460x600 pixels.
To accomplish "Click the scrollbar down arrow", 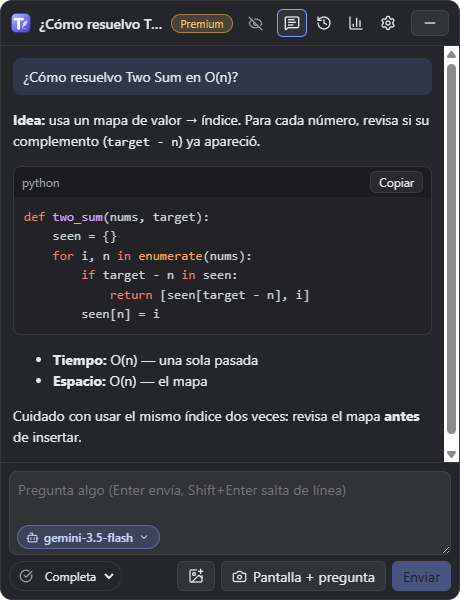I will (451, 455).
